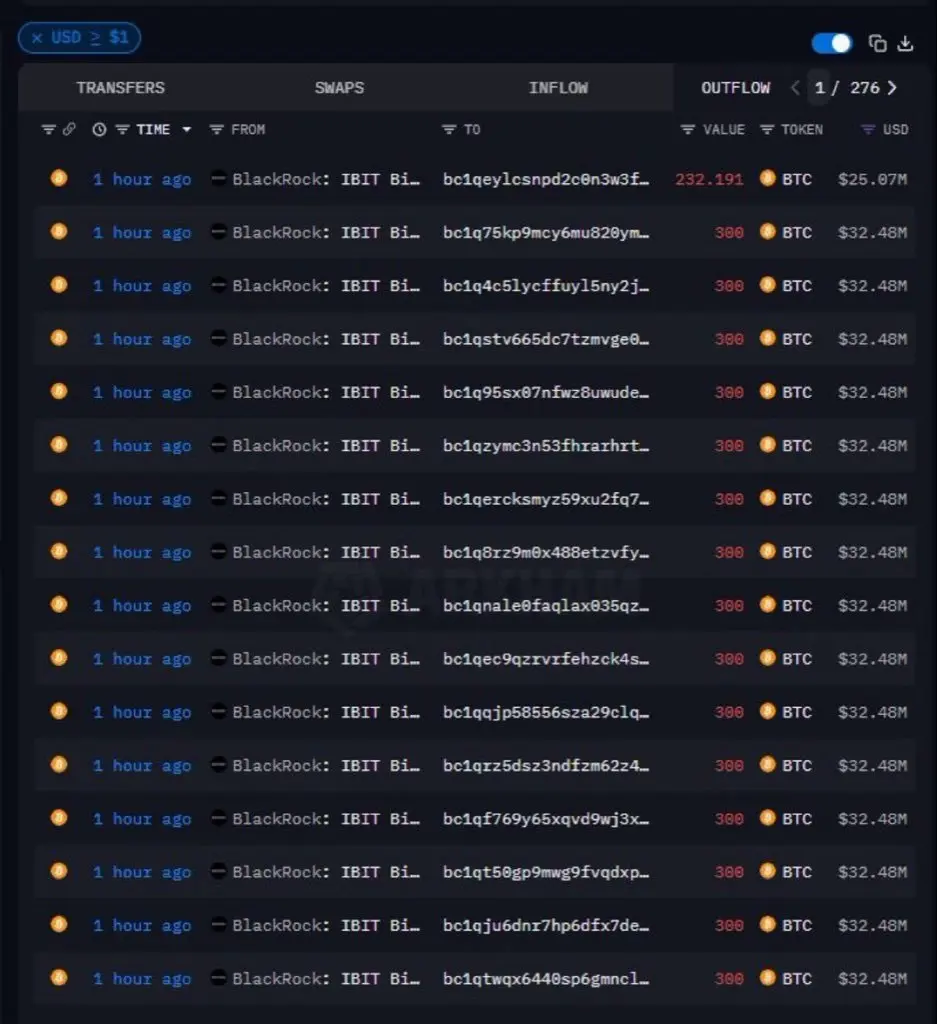Open address bc1qec9qzrvrfehzck4s

pos(546,659)
